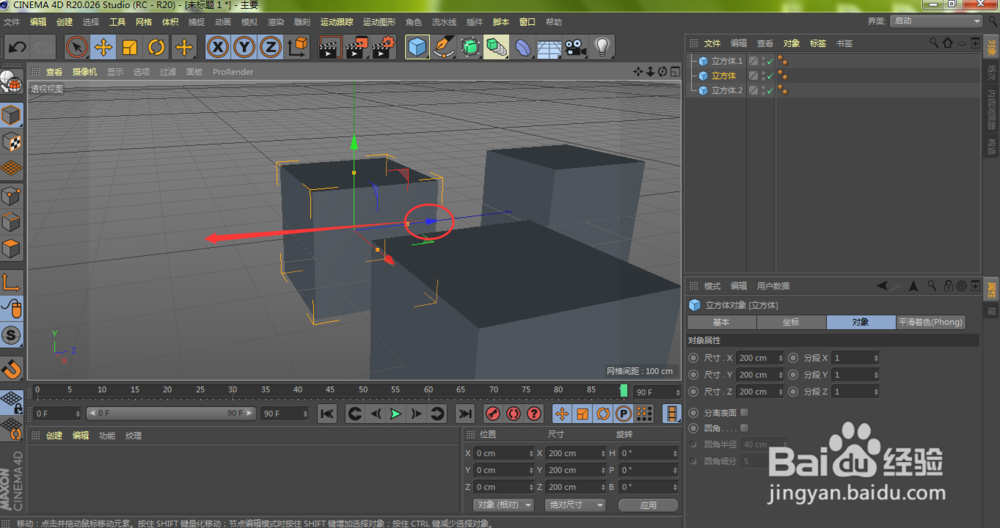The image size is (1000, 528).
Task: Switch to Texture mode checkered cube
Action: [11, 142]
